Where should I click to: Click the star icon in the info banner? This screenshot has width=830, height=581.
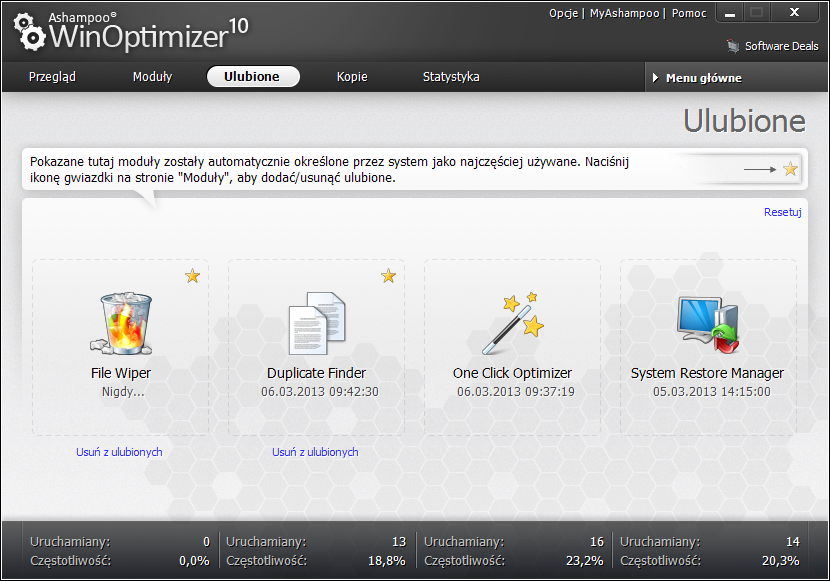(790, 169)
